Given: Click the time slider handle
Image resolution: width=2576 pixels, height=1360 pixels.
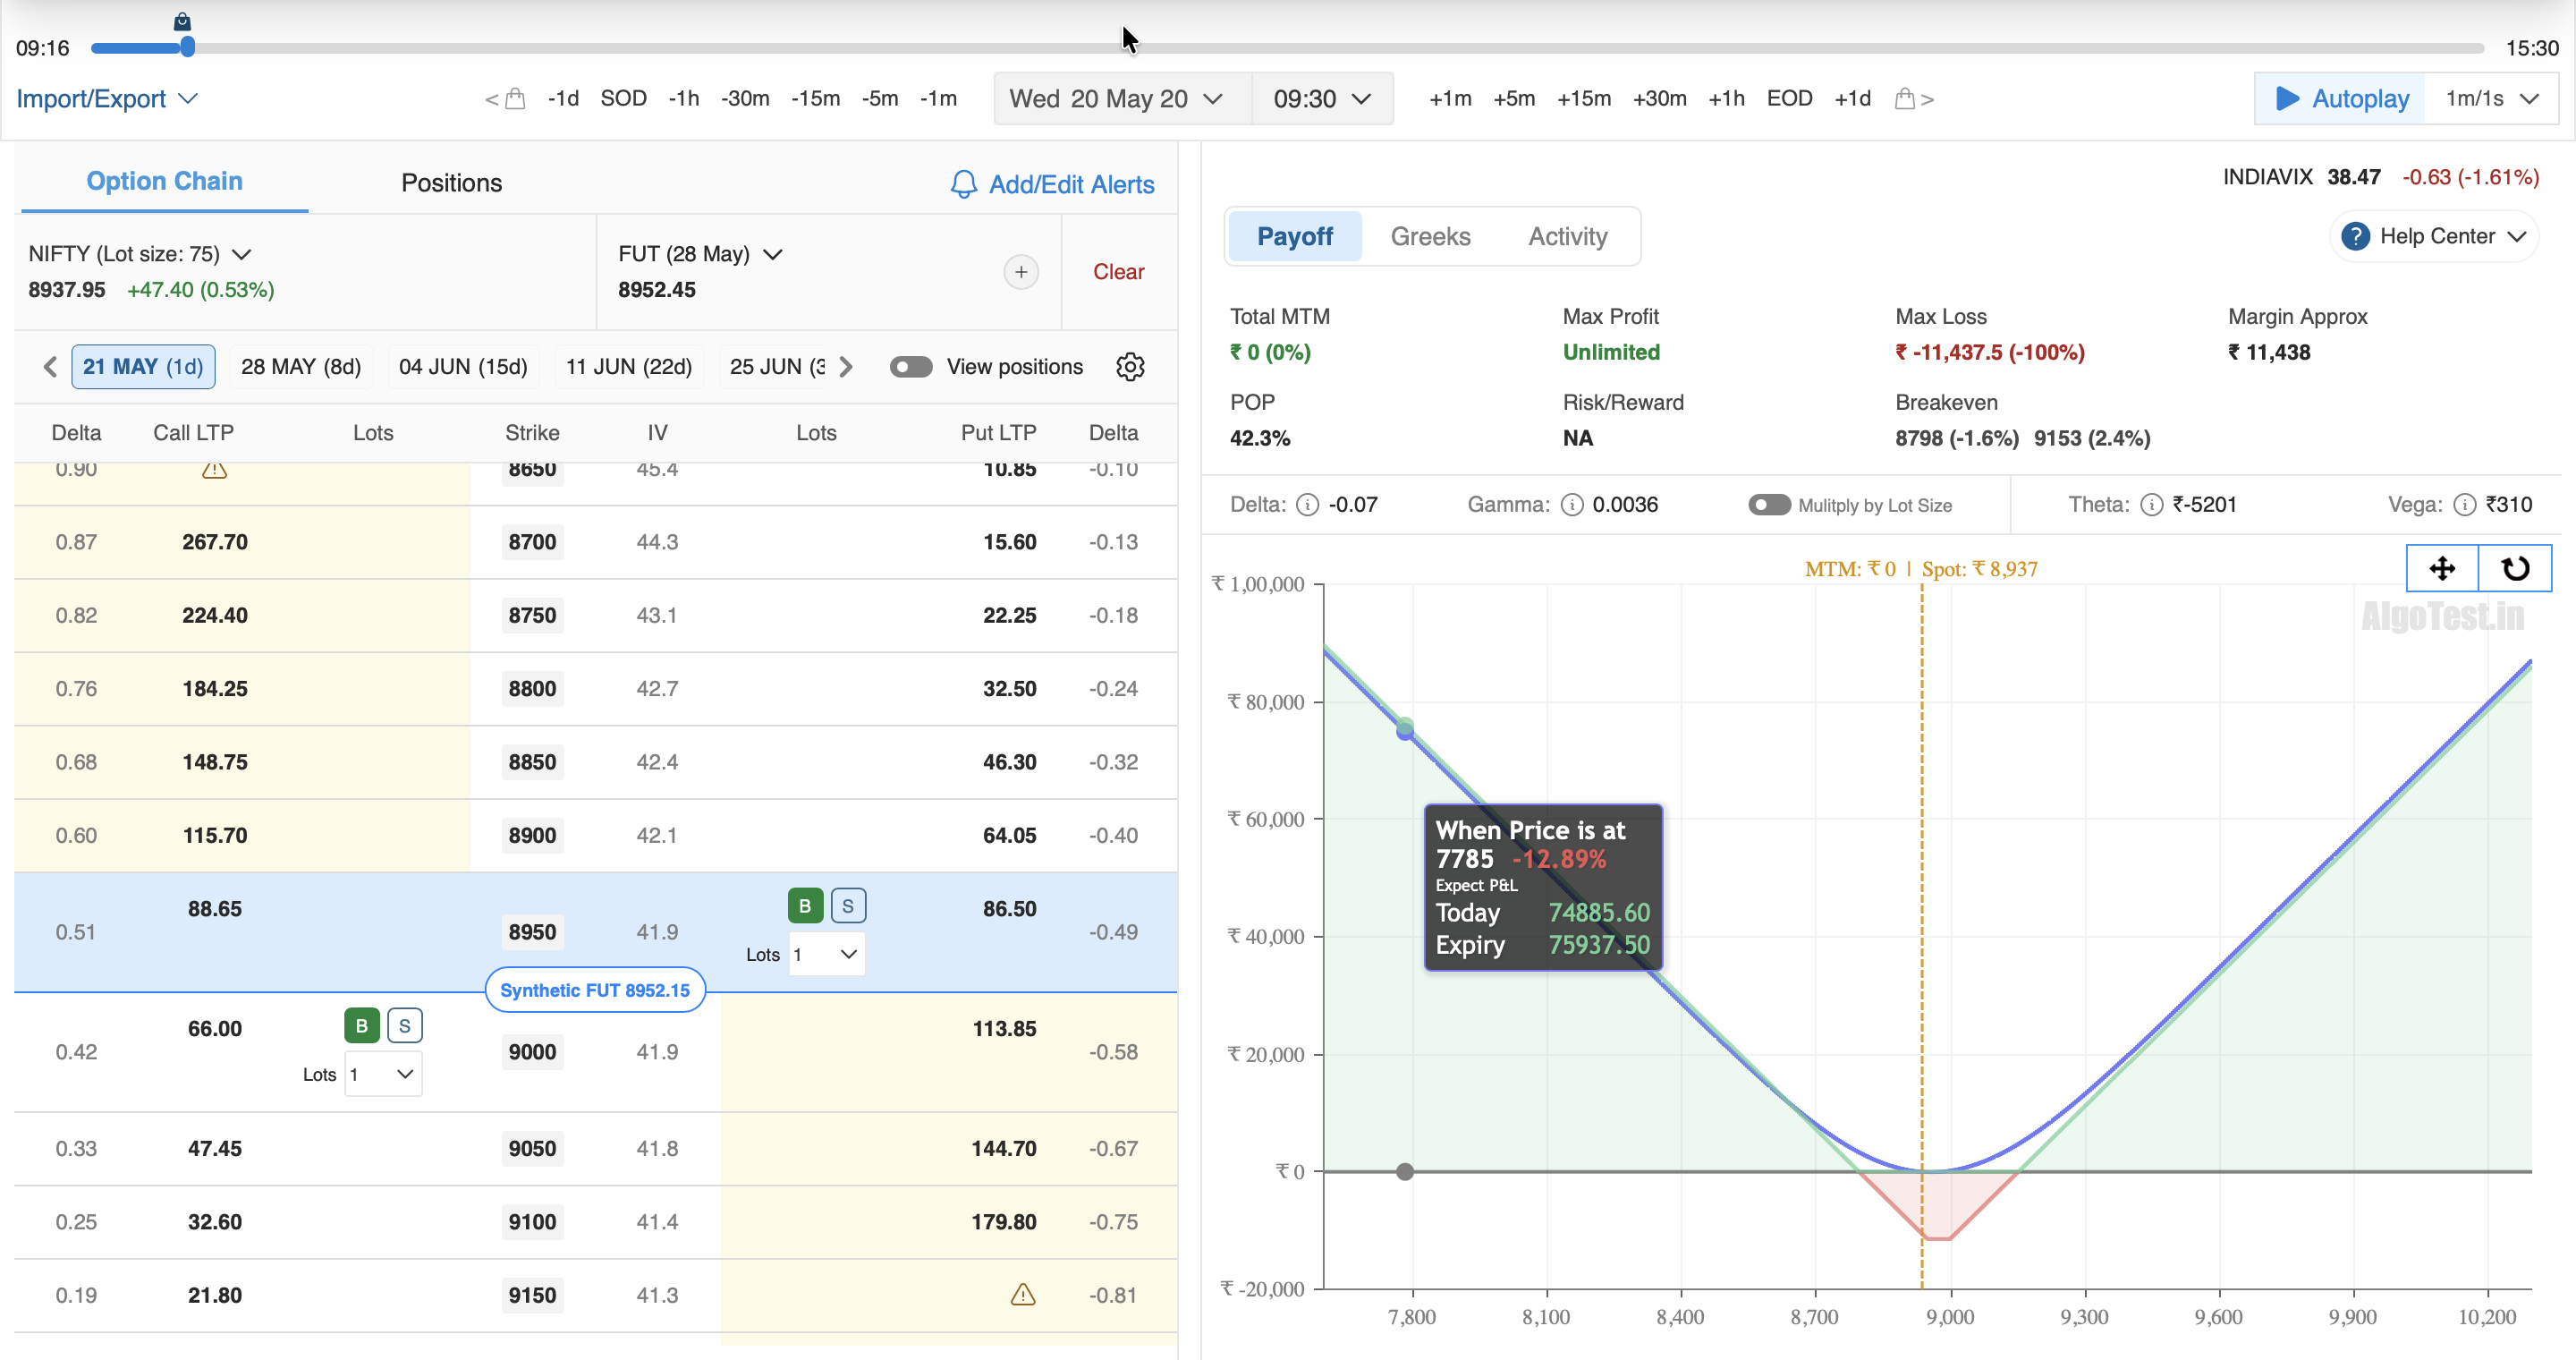Looking at the screenshot, I should (x=187, y=47).
